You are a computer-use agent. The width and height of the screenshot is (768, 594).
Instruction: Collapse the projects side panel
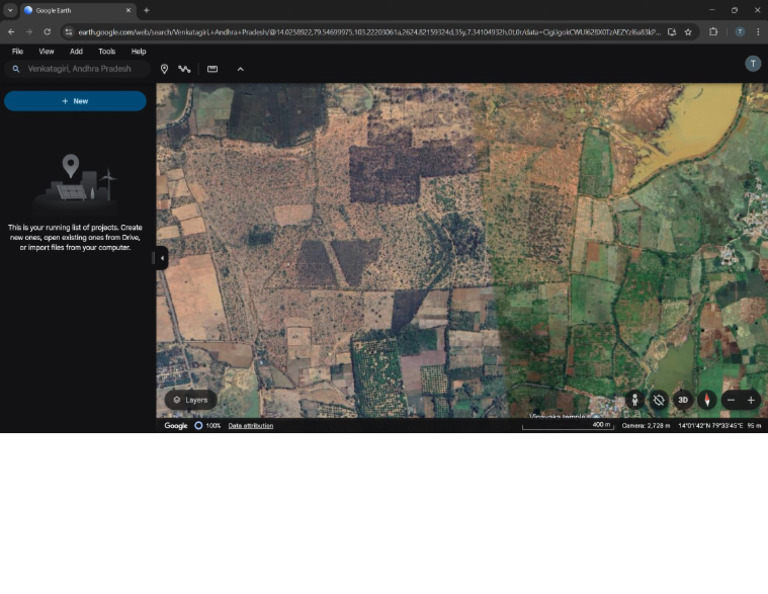(x=162, y=258)
